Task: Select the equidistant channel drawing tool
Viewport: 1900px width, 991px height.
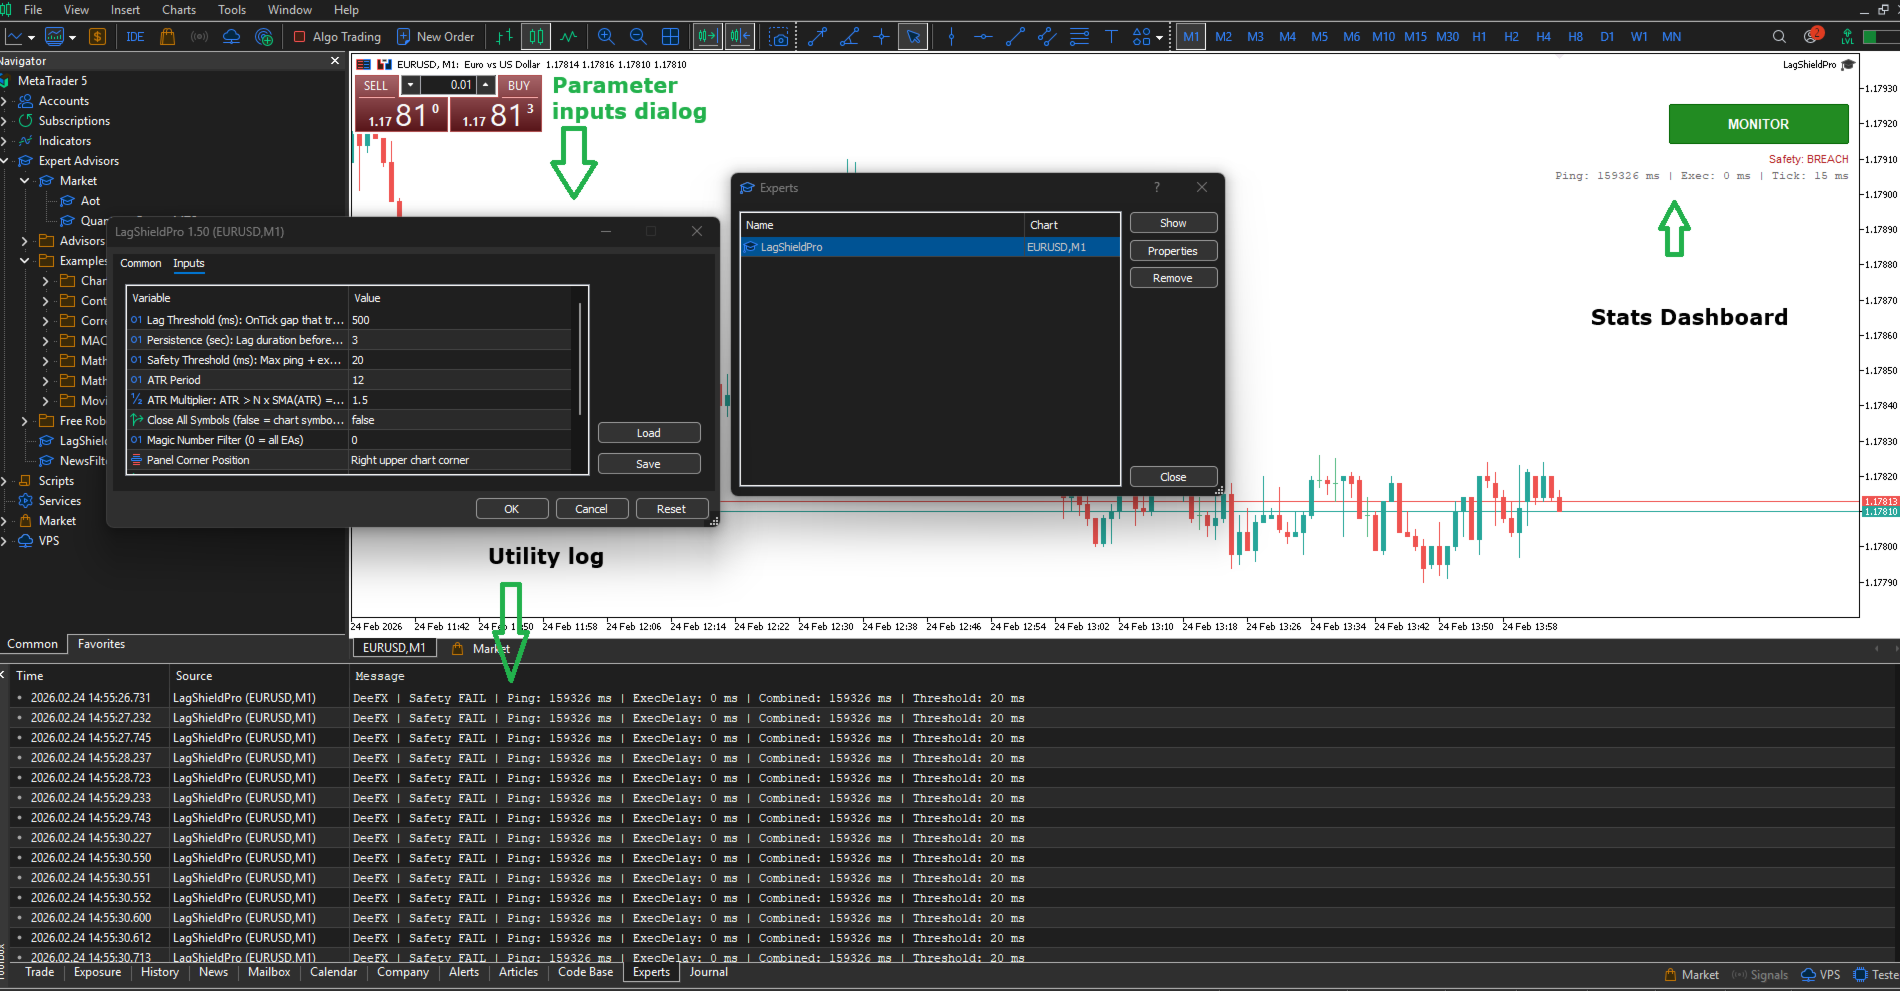Action: pyautogui.click(x=1047, y=37)
